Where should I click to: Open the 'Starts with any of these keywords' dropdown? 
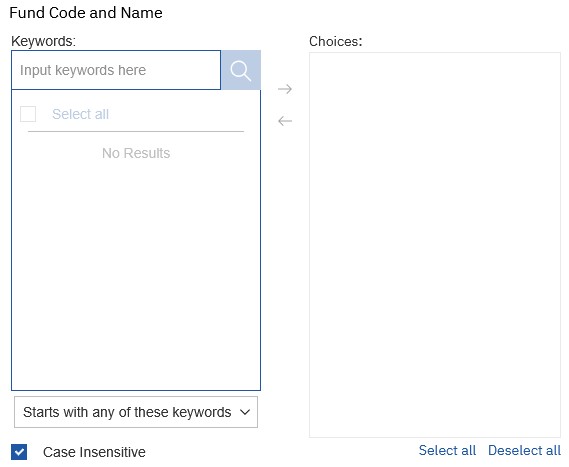pos(136,412)
